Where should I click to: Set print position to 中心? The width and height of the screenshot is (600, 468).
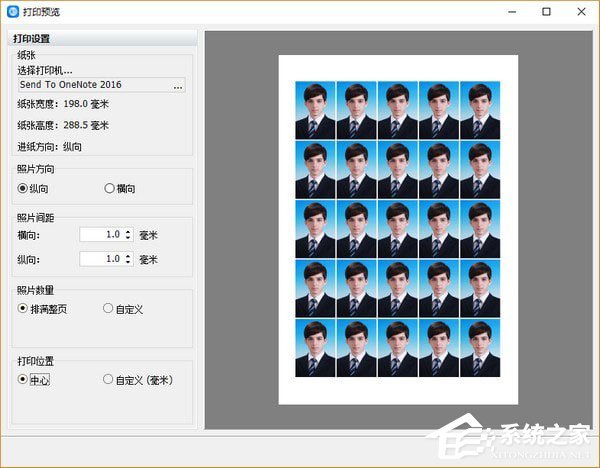23,380
